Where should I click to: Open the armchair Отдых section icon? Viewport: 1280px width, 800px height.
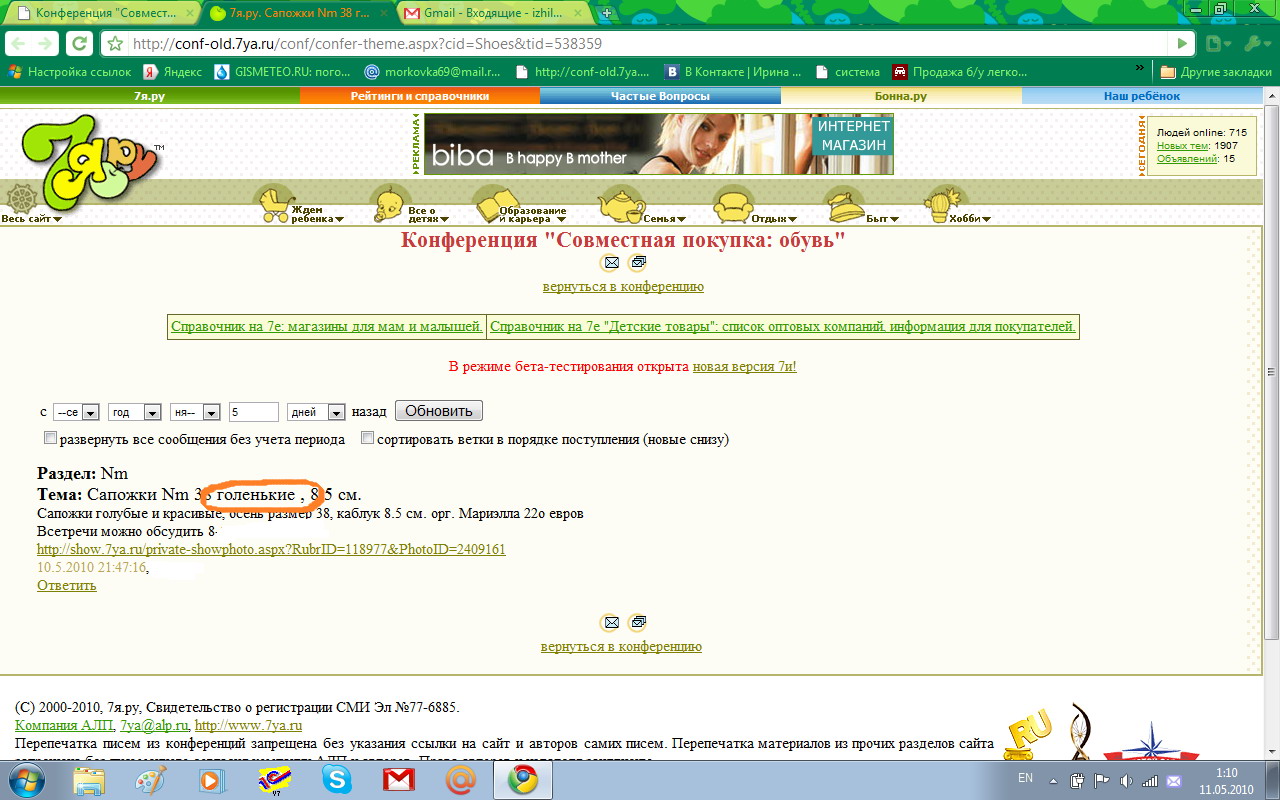(732, 205)
